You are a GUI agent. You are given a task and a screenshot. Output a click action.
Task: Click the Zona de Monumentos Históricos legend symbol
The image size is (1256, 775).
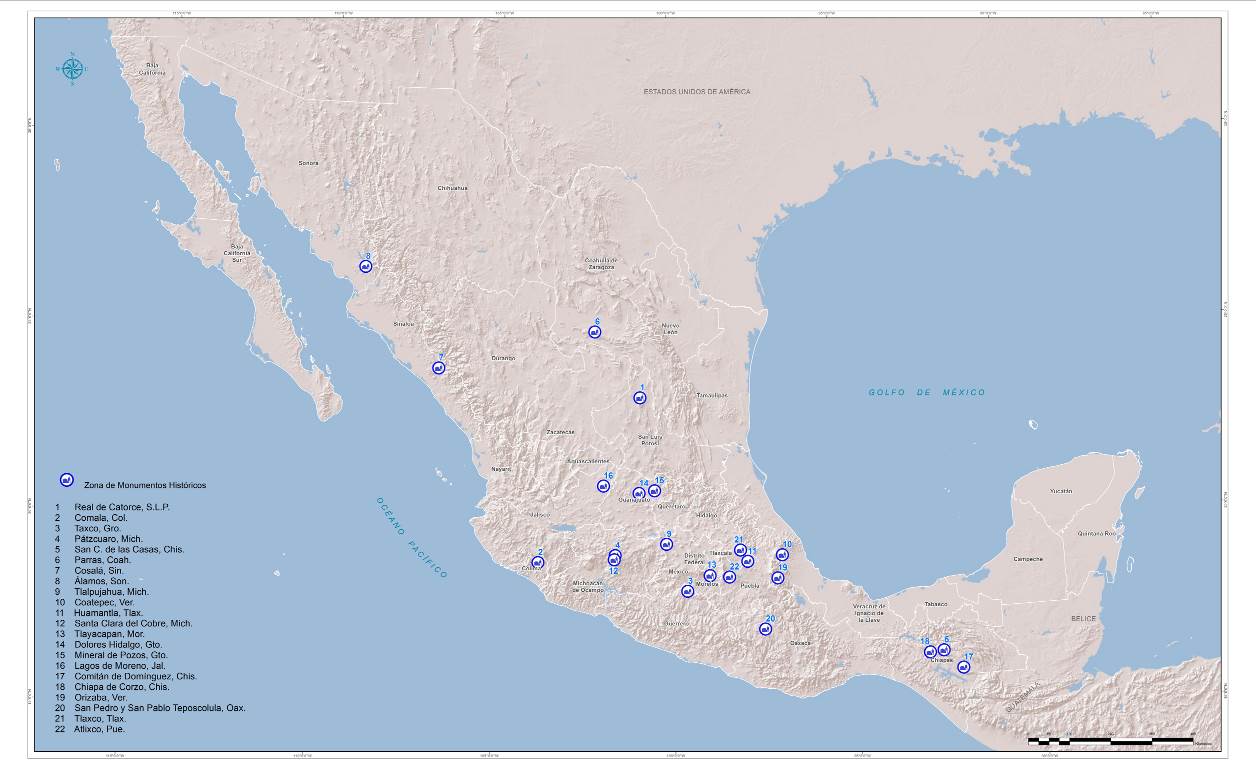[x=67, y=480]
